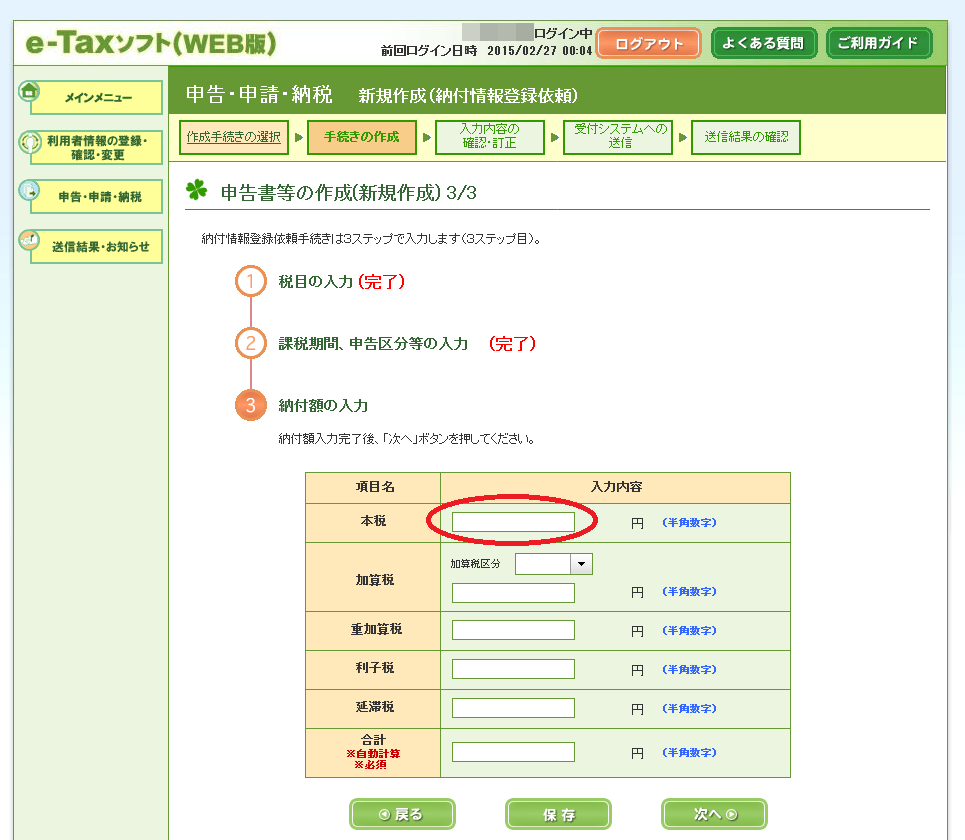Image resolution: width=965 pixels, height=840 pixels.
Task: Open the 加算税区分 dropdown
Action: tap(581, 564)
